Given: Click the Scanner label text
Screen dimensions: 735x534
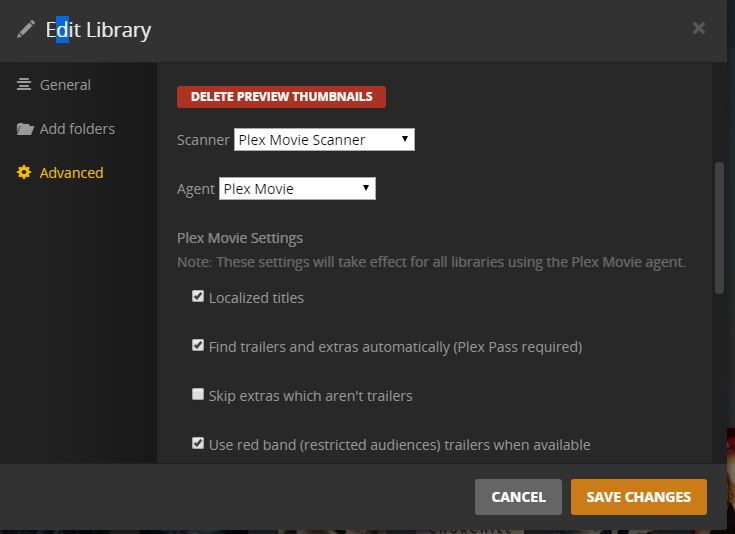Looking at the screenshot, I should pyautogui.click(x=203, y=140).
